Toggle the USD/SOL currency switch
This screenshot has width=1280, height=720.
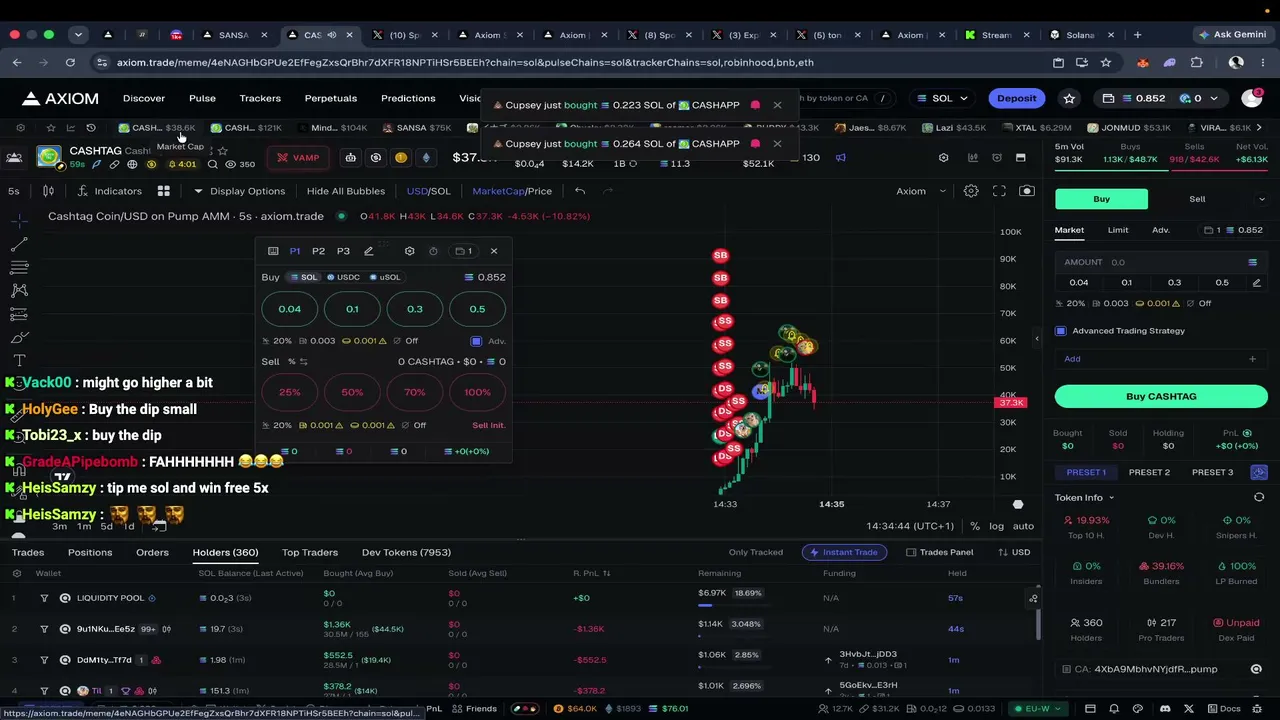[x=428, y=191]
